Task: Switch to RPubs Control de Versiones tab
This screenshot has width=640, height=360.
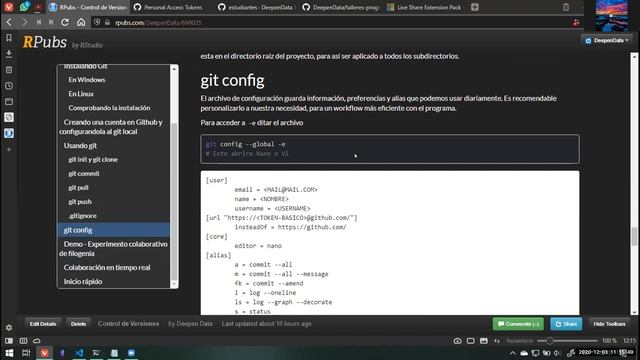Action: pos(87,7)
